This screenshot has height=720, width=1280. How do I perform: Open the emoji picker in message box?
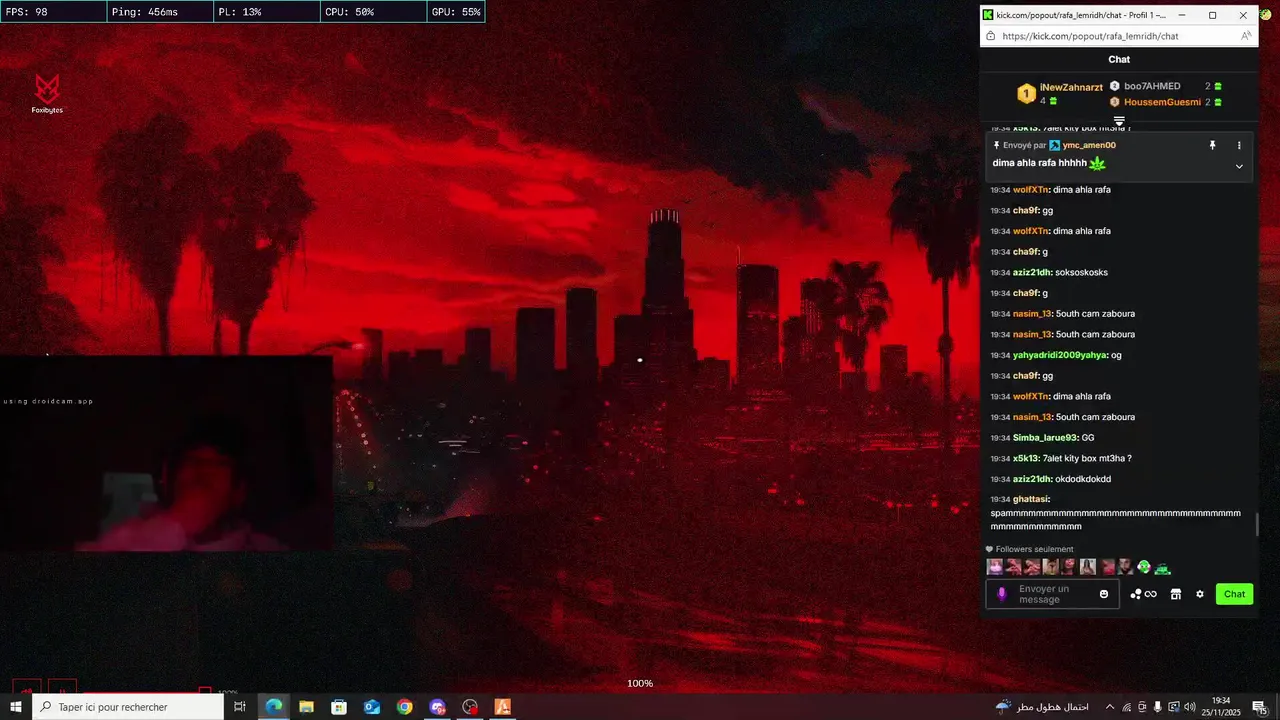coord(1104,594)
